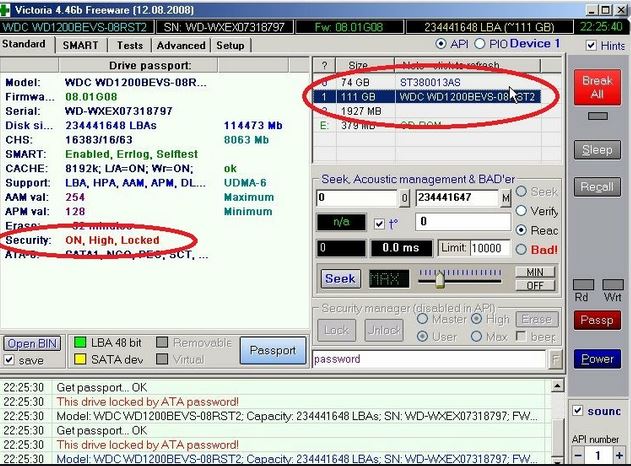
Task: Click the Seek button in acoustic management
Action: click(340, 278)
